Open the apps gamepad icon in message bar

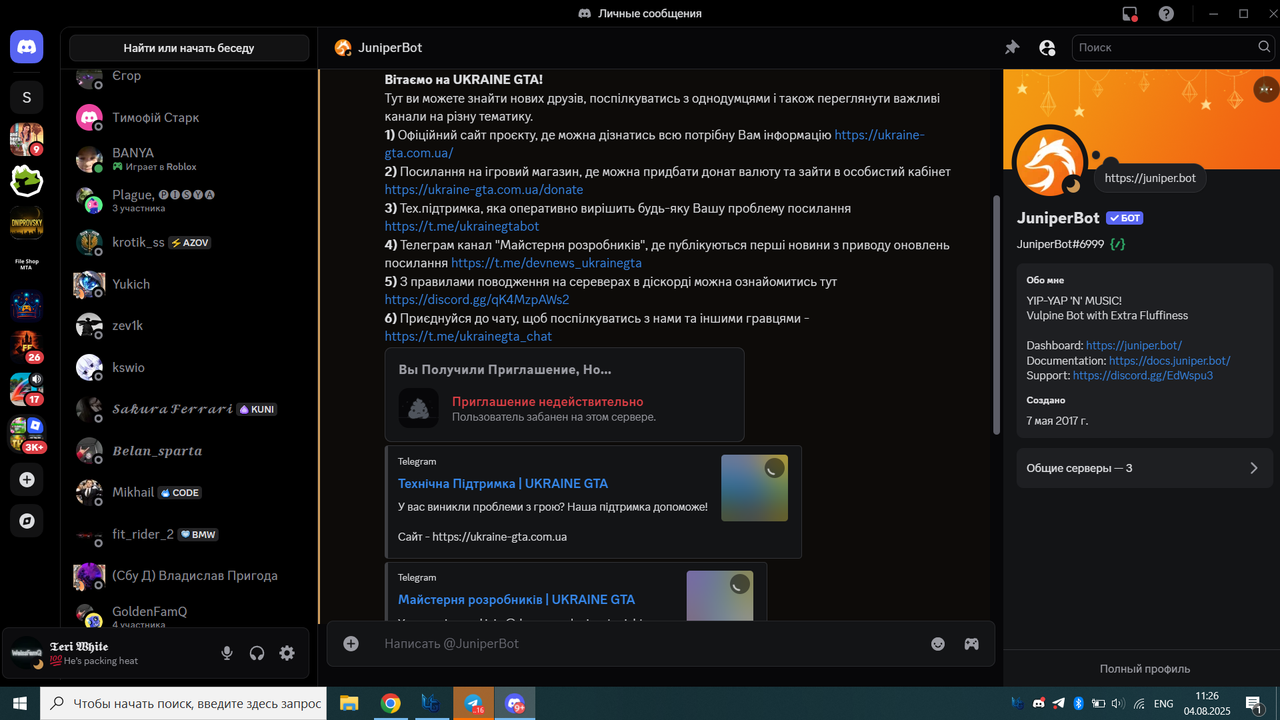[x=971, y=644]
